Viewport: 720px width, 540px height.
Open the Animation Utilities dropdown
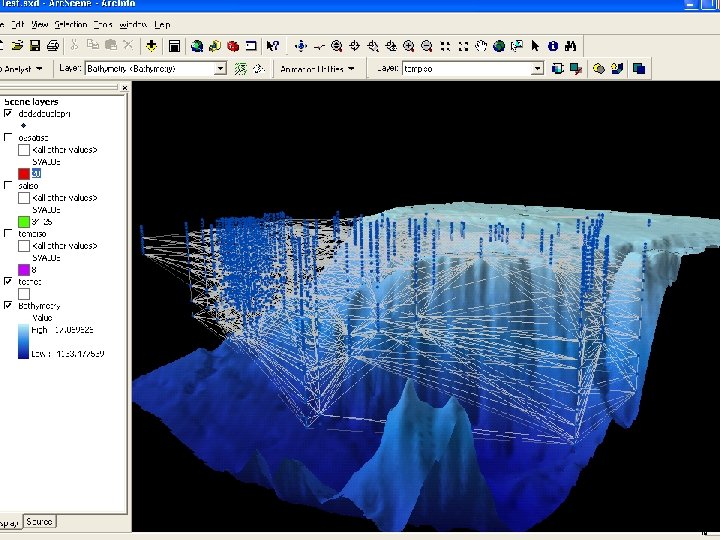pos(317,69)
